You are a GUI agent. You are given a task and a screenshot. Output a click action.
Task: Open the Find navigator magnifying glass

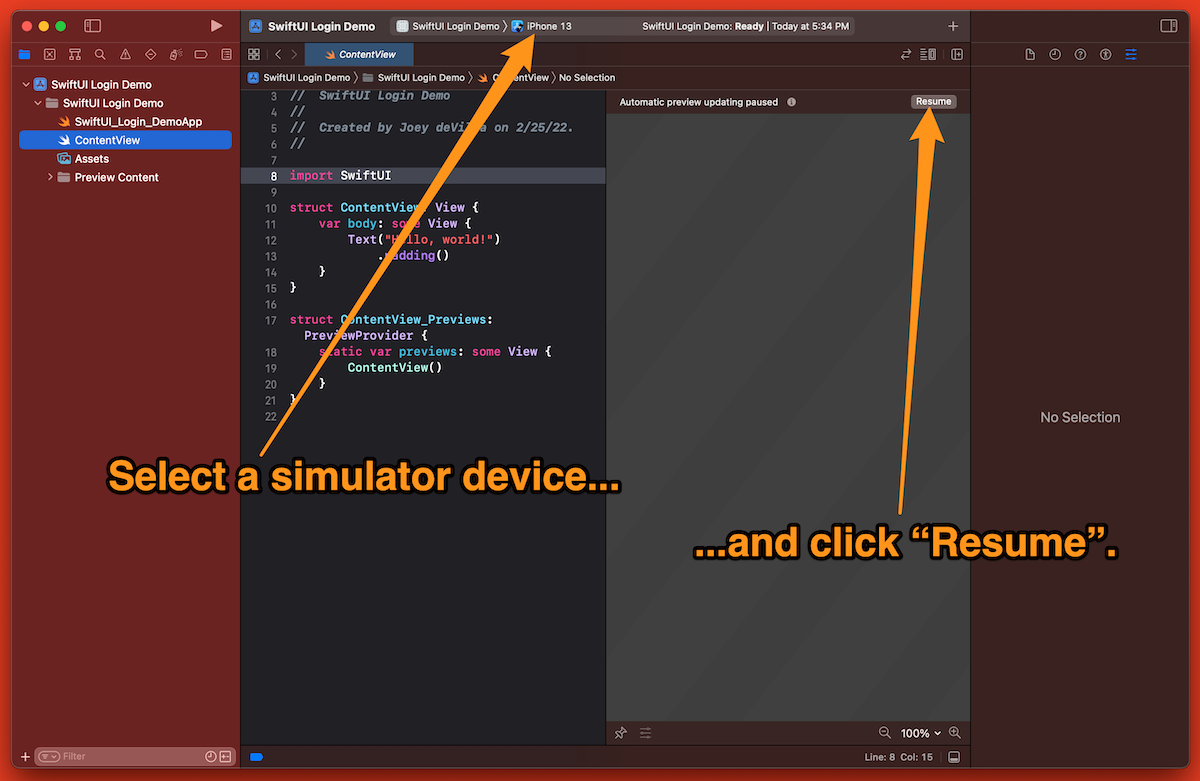[100, 54]
